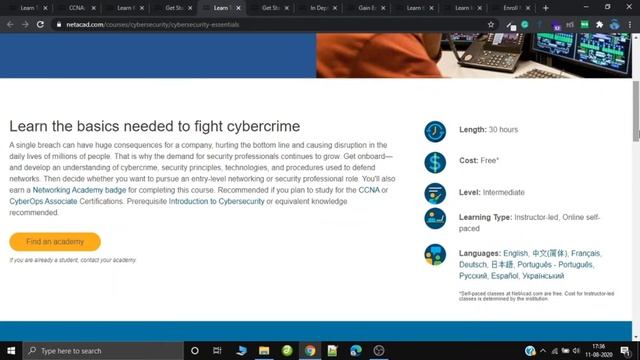This screenshot has width=640, height=360.
Task: Open OBS Studio from taskbar
Action: click(x=379, y=351)
